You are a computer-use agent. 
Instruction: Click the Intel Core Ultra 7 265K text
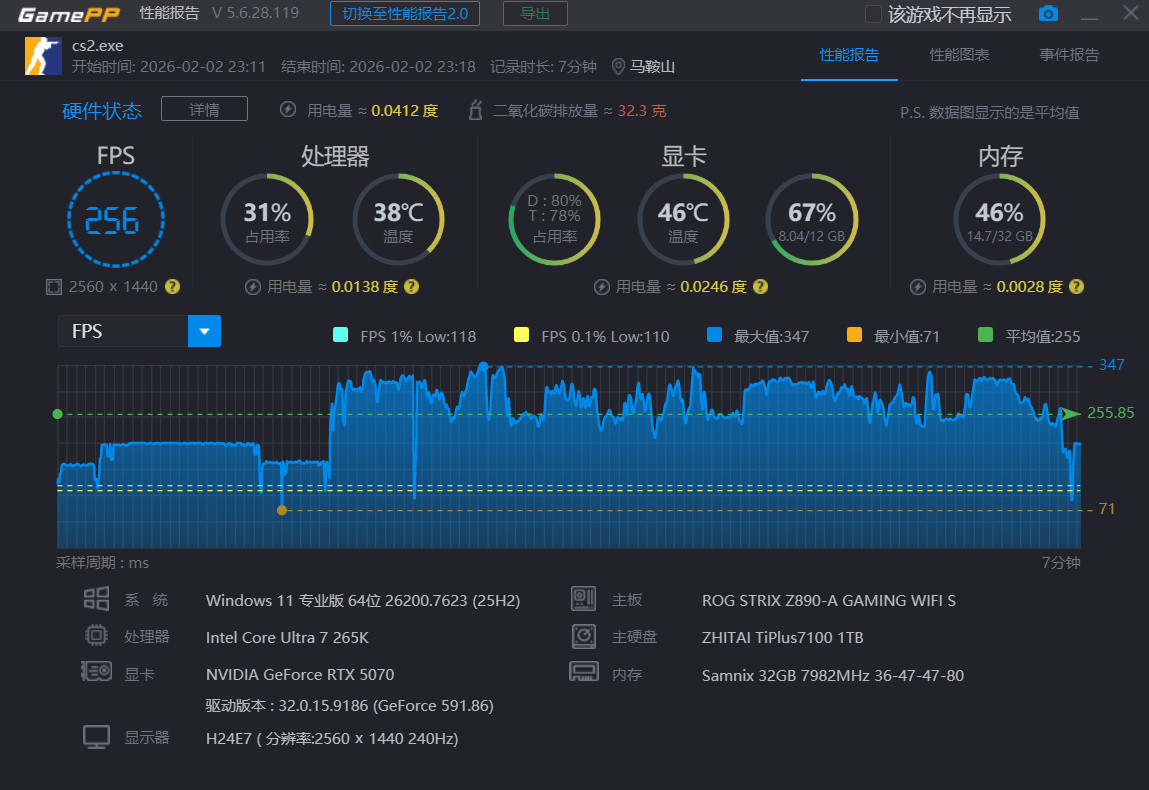[x=287, y=638]
